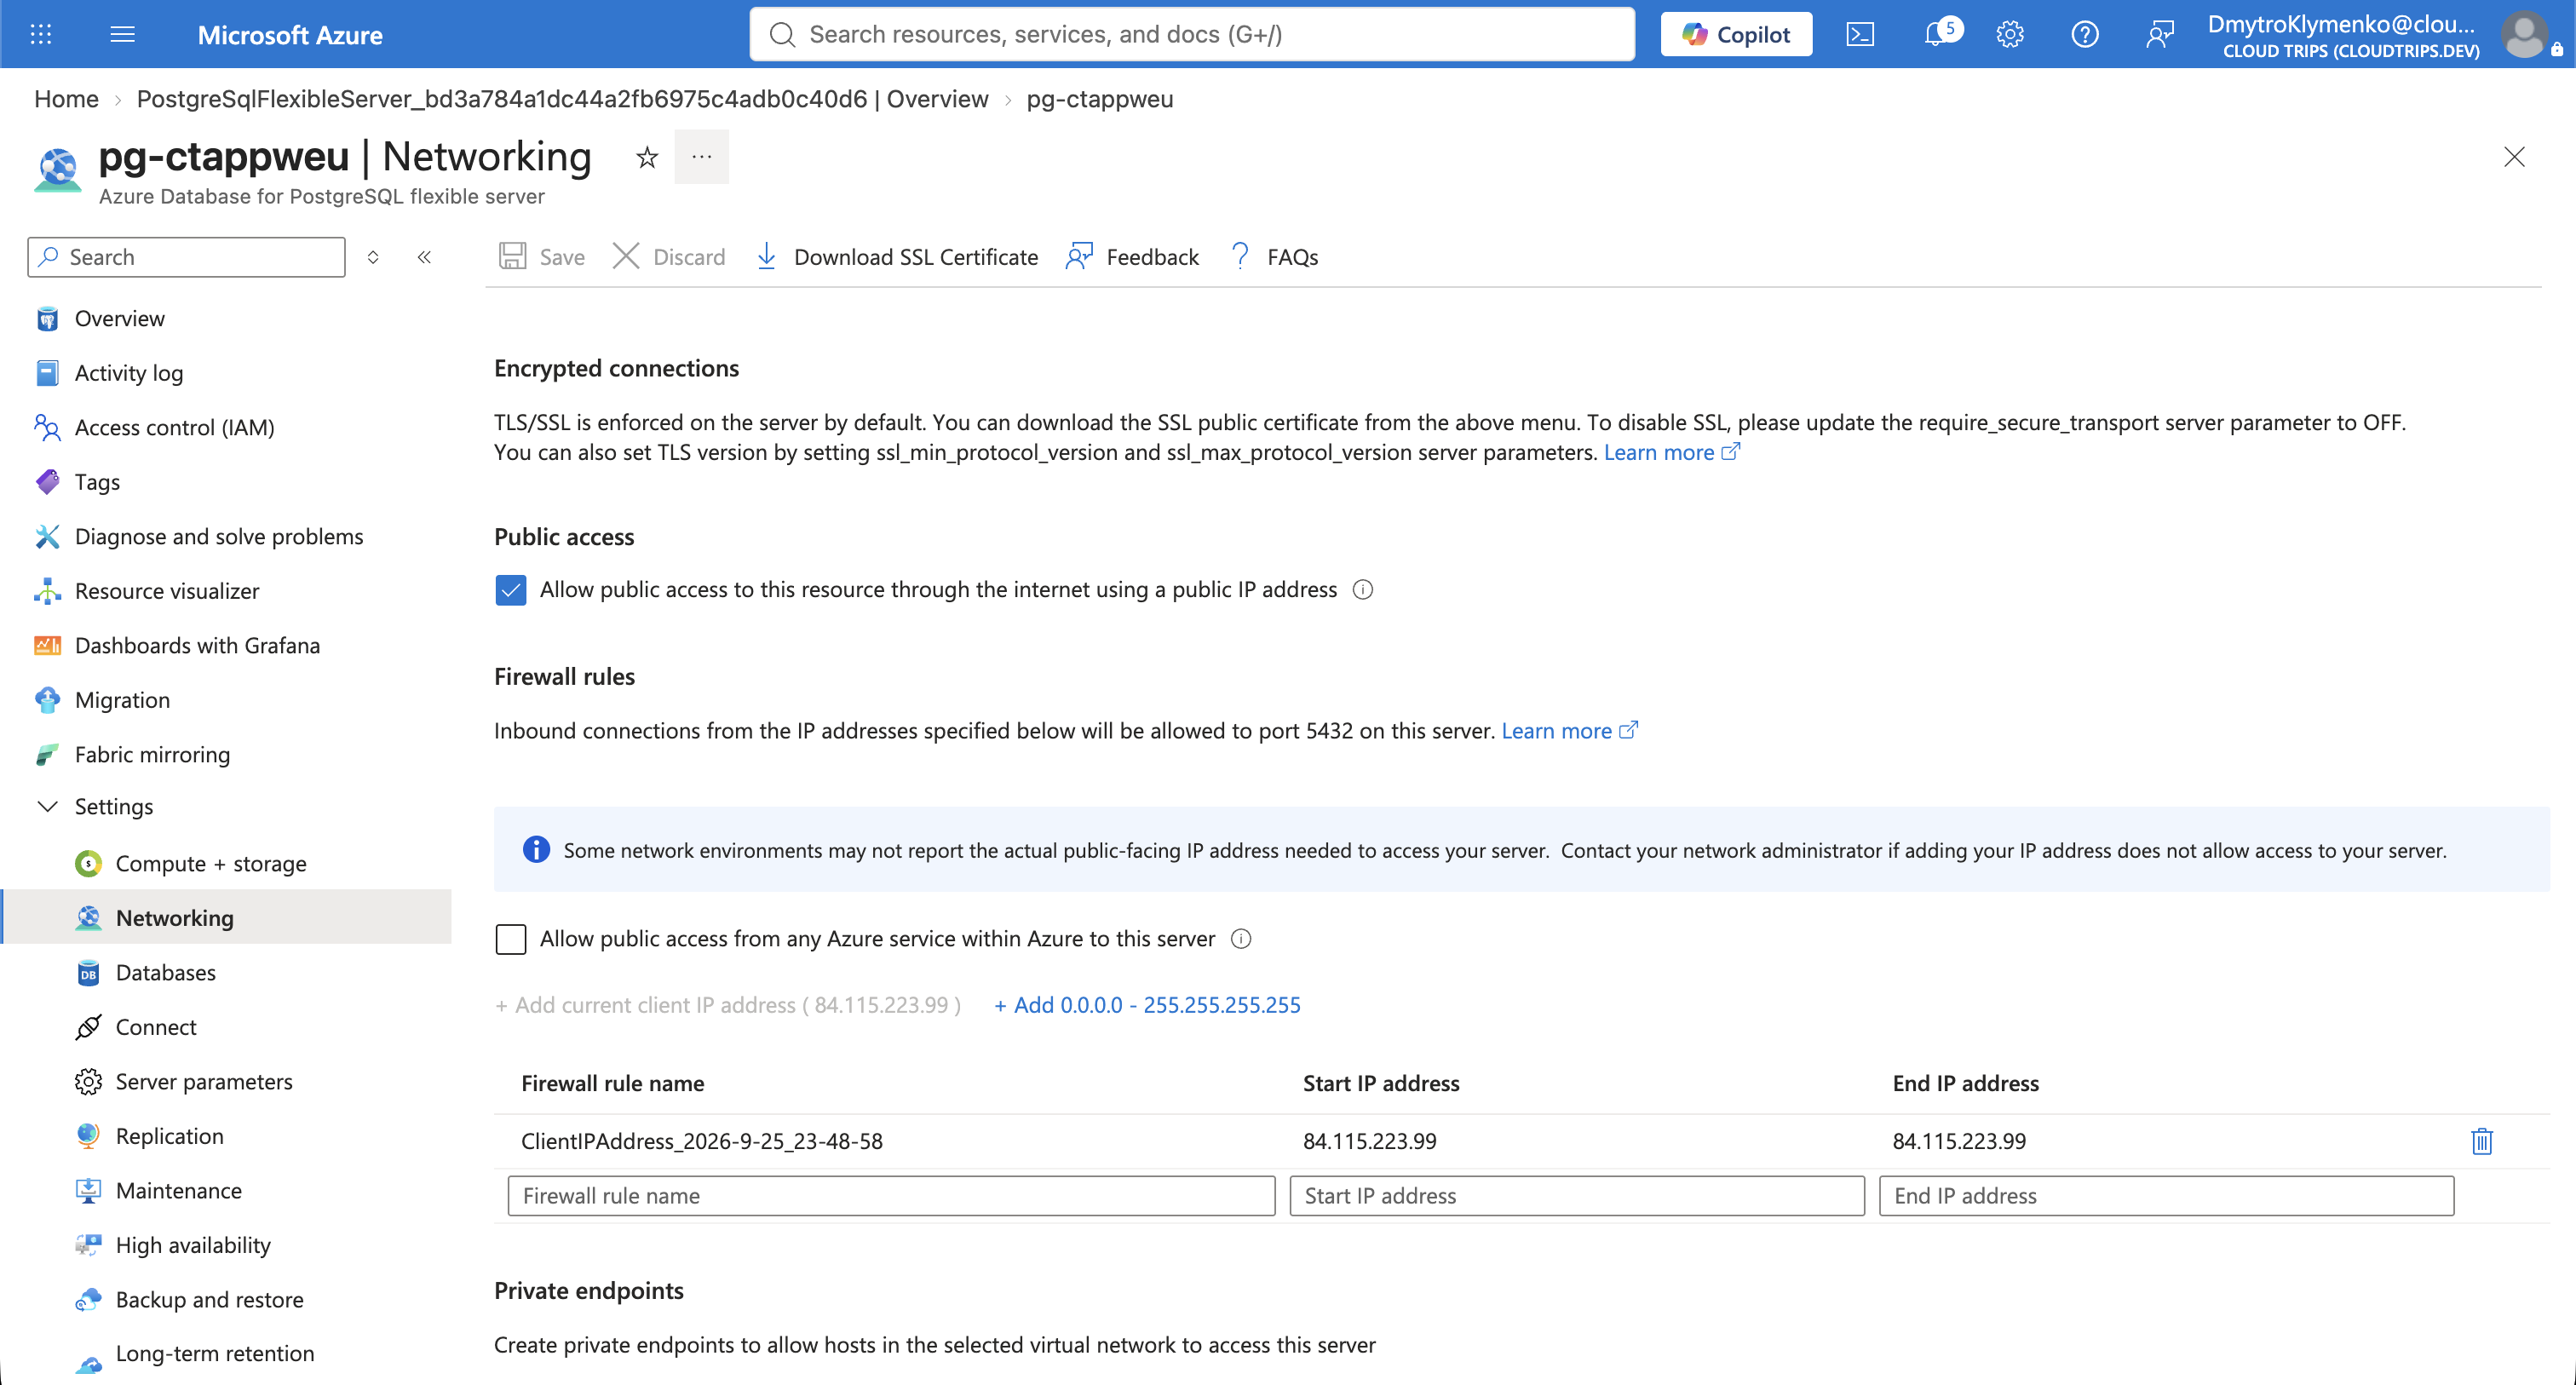
Task: Click Learn more under Firewall rules
Action: pos(1569,731)
